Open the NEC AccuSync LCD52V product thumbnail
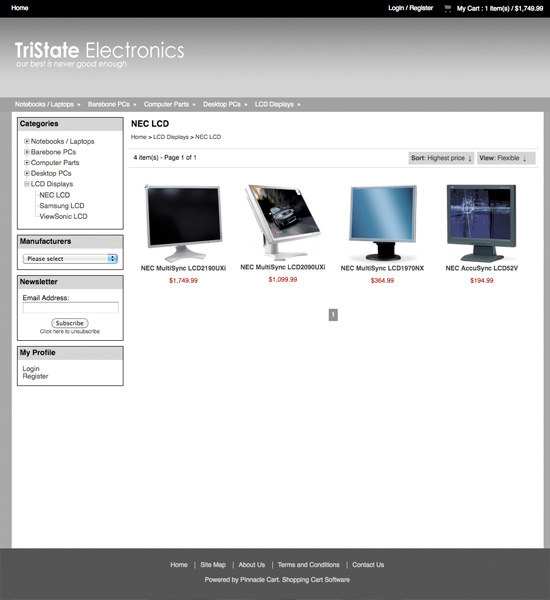Viewport: 550px width, 600px height. 481,223
